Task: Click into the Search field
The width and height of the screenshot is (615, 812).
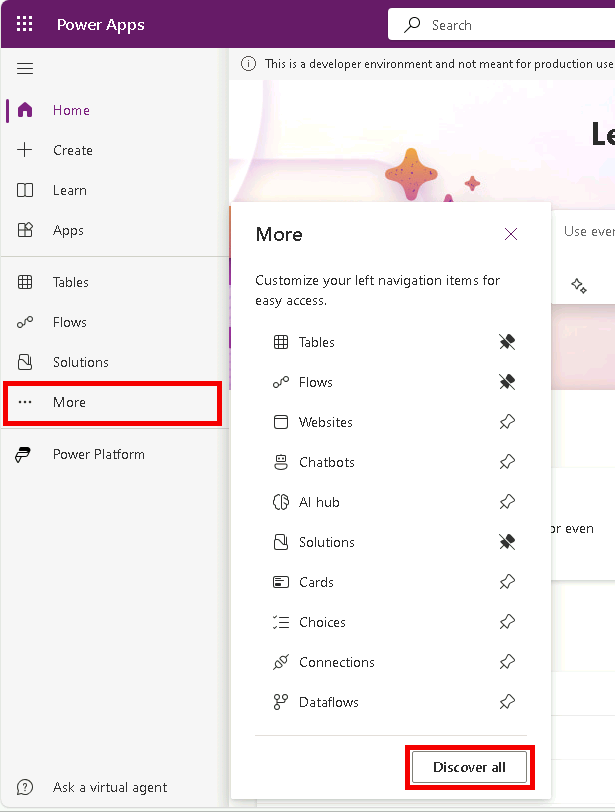Action: 501,24
